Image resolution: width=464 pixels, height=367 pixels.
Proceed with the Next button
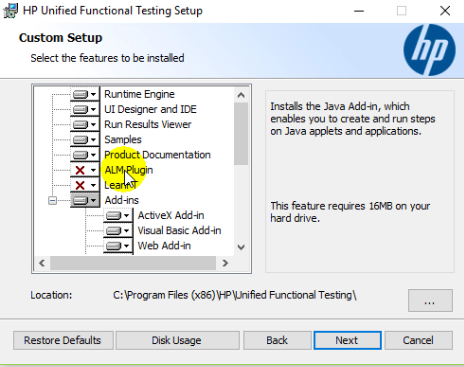(347, 340)
